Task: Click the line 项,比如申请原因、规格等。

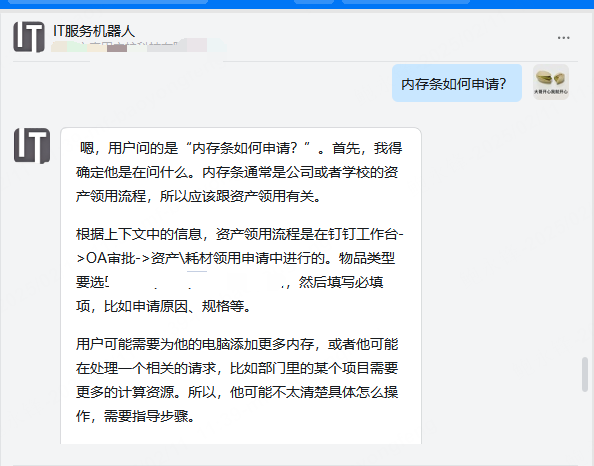Action: point(163,306)
